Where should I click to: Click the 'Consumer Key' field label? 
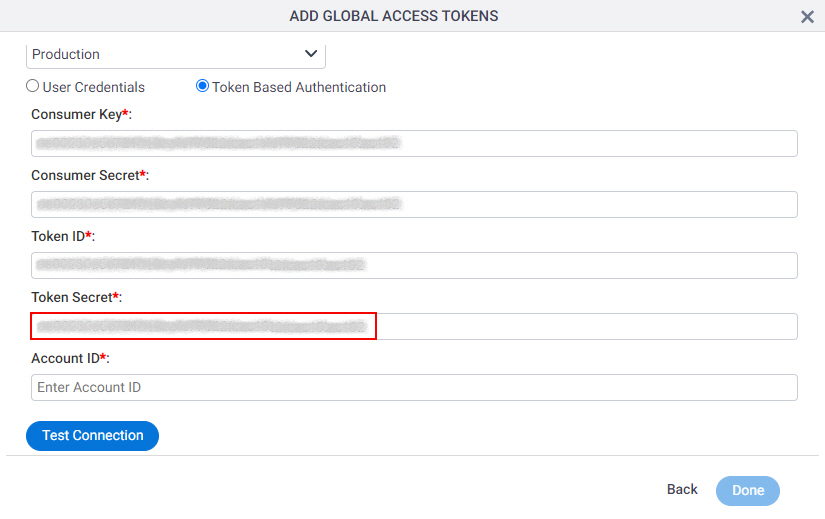82,114
